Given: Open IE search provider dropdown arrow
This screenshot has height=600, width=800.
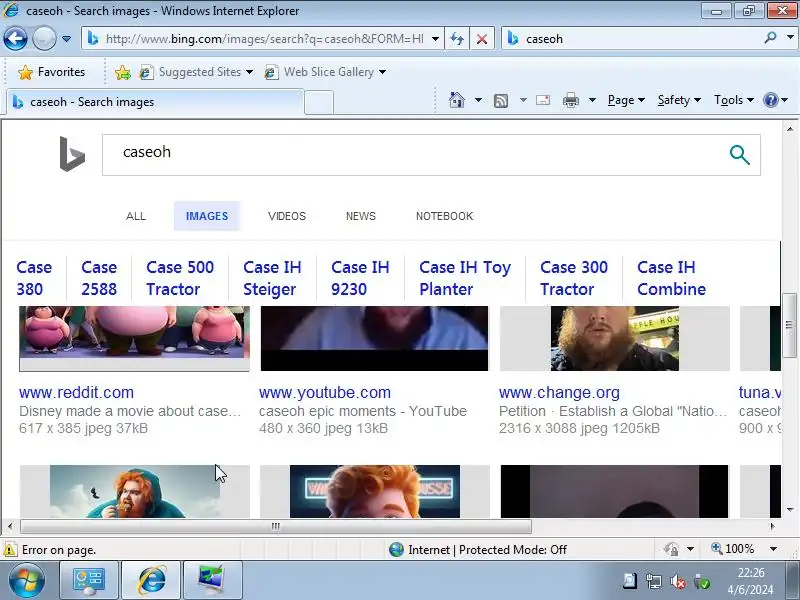Looking at the screenshot, I should (790, 38).
